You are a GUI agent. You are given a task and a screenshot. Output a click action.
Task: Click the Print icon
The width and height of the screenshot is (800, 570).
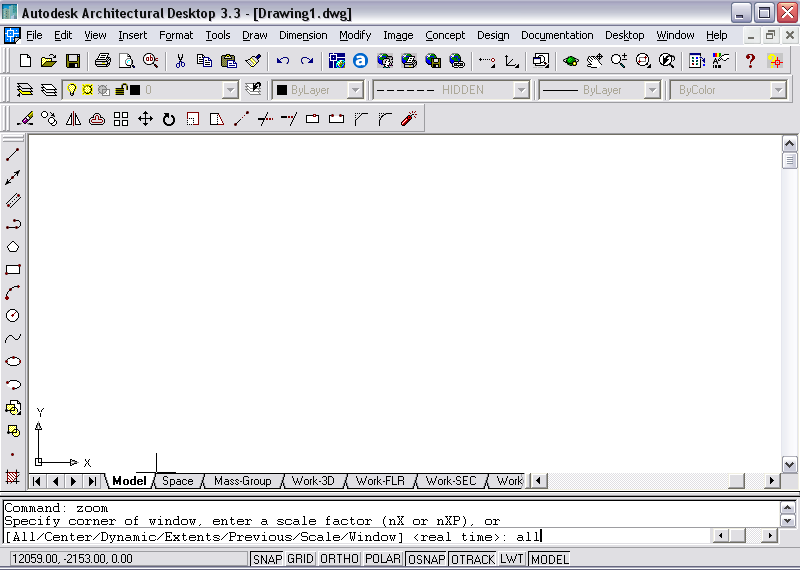point(103,61)
